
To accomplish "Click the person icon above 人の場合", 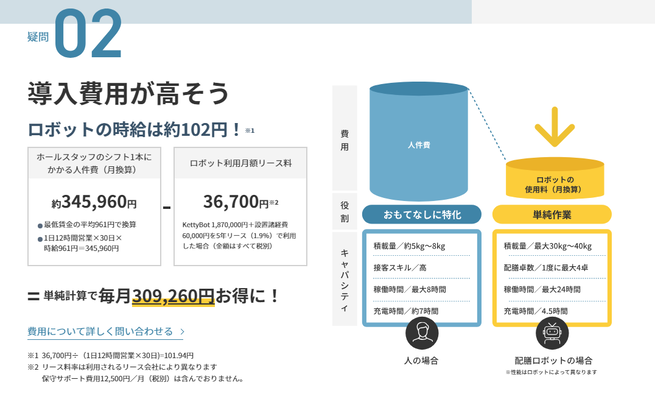I will 421,333.
